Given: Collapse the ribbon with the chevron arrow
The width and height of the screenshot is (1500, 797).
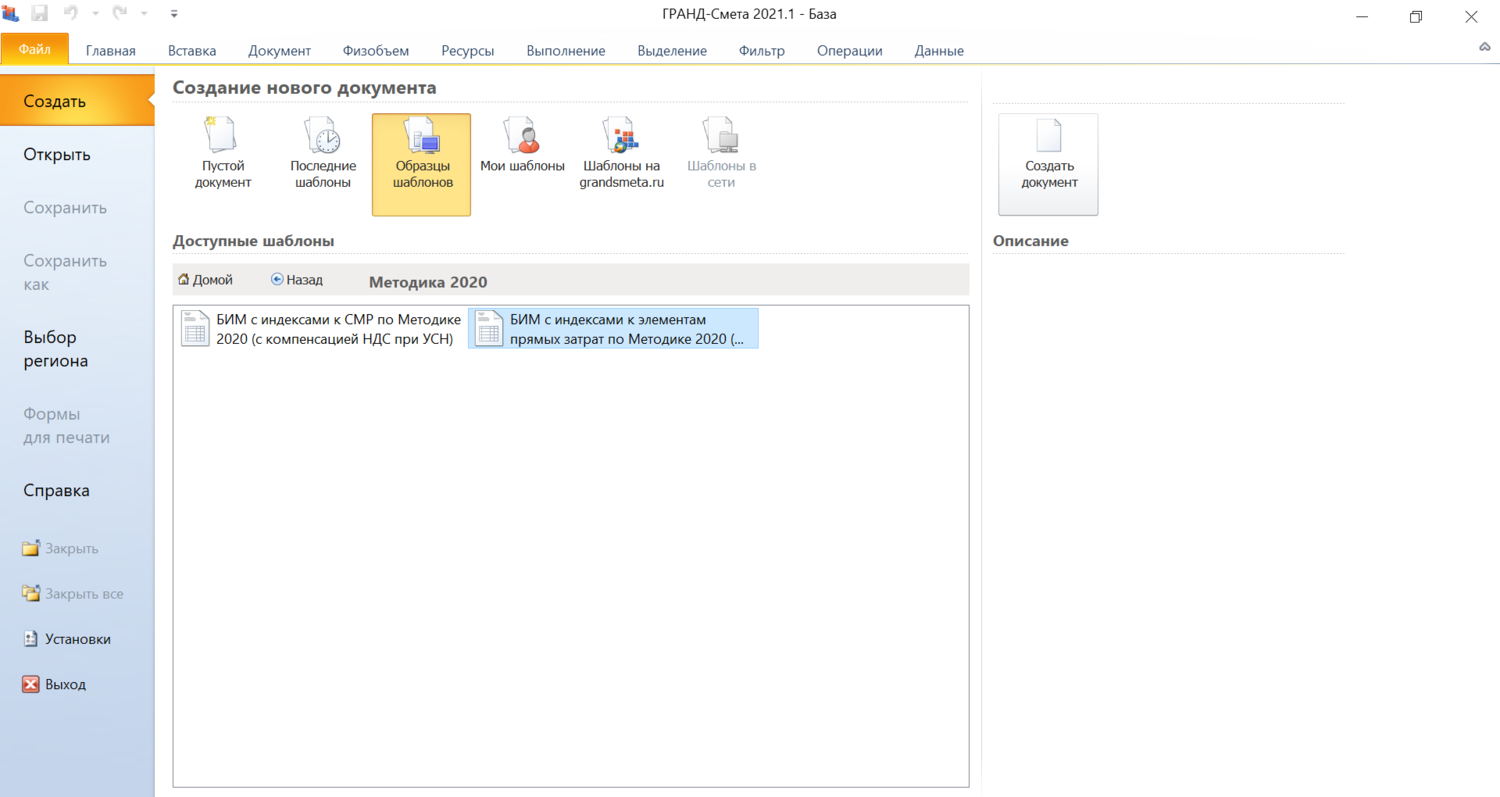Looking at the screenshot, I should (1484, 47).
